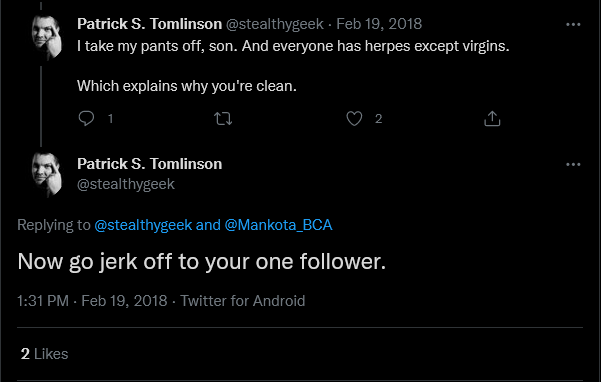Click the share upload-arrow icon
The width and height of the screenshot is (601, 382).
(x=492, y=118)
